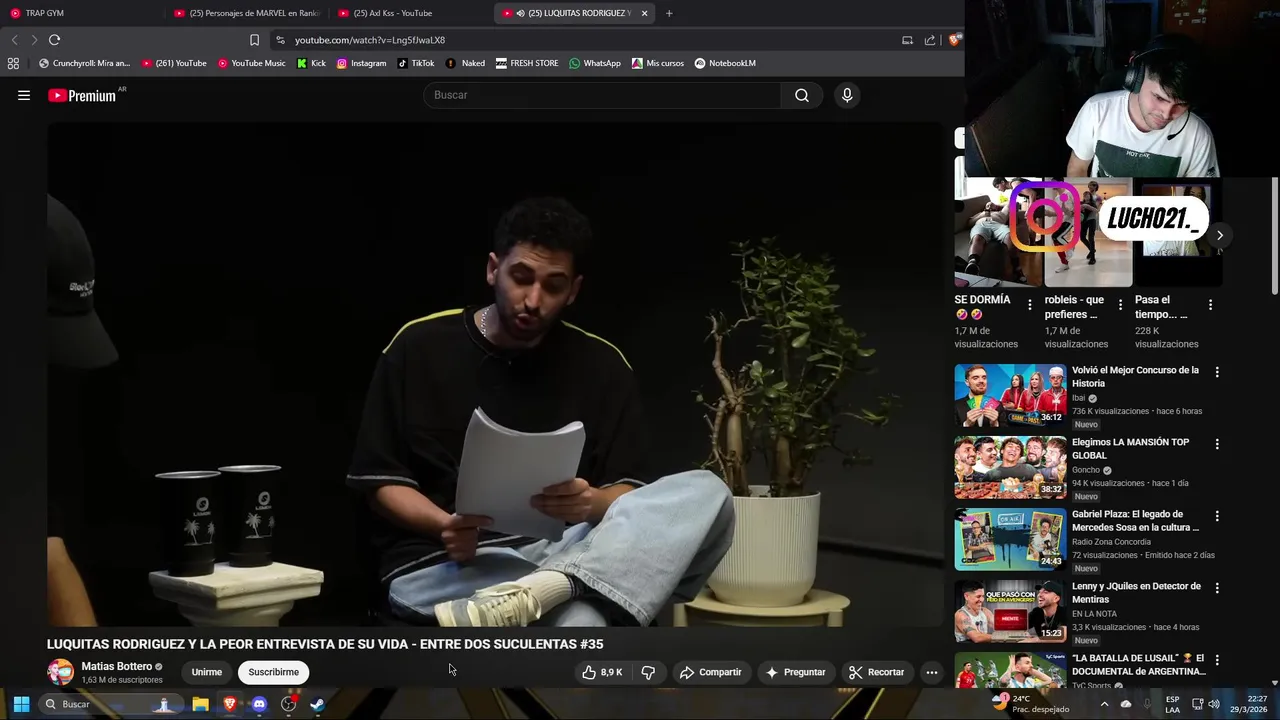Open a new browser tab
Viewport: 1280px width, 720px height.
click(x=669, y=13)
